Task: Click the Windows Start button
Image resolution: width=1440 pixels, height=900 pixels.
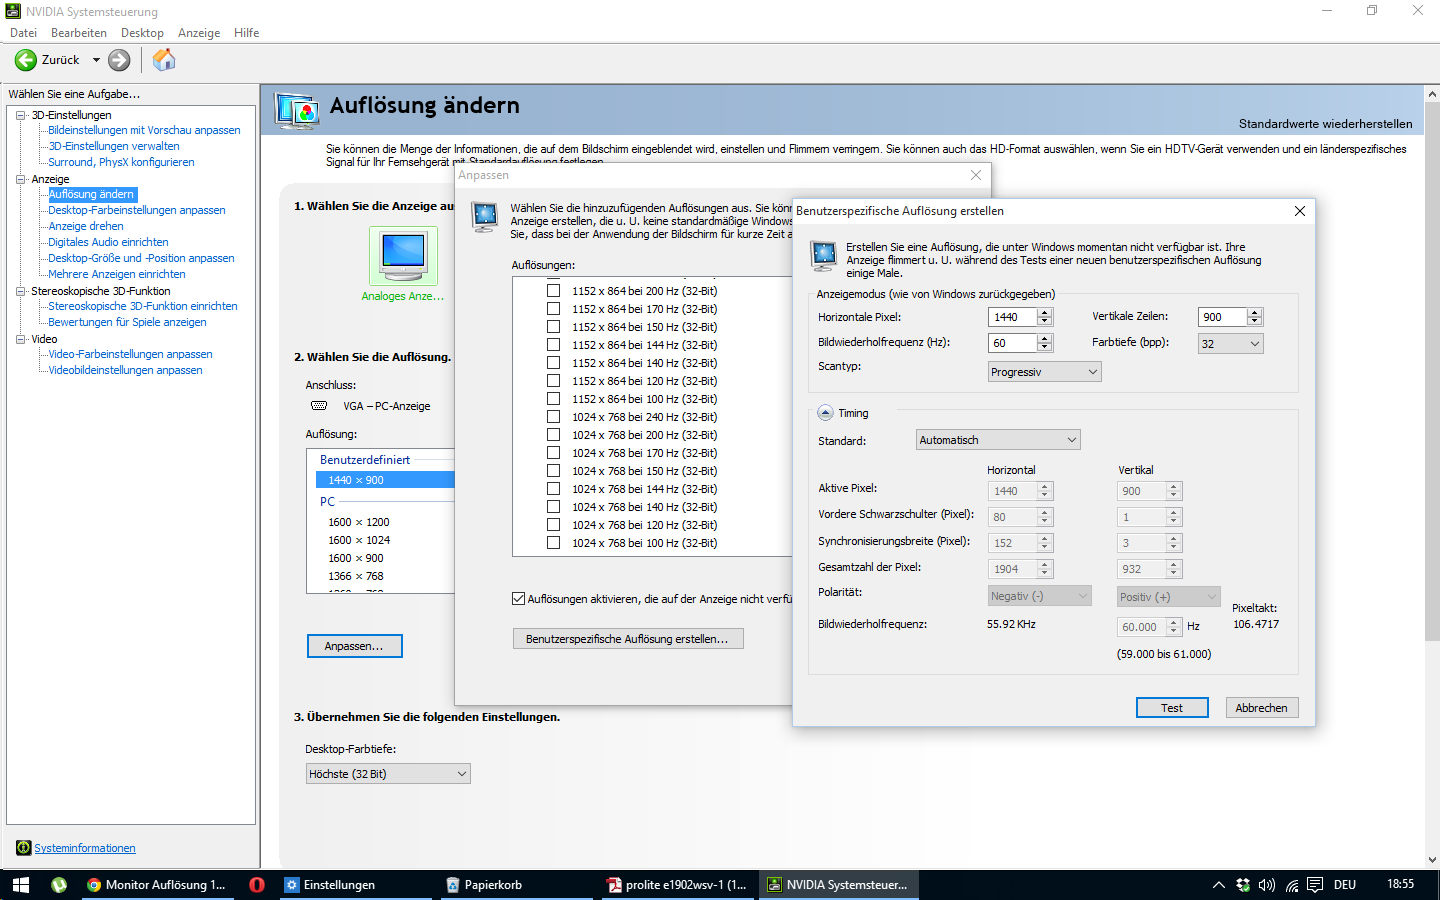Action: click(20, 885)
